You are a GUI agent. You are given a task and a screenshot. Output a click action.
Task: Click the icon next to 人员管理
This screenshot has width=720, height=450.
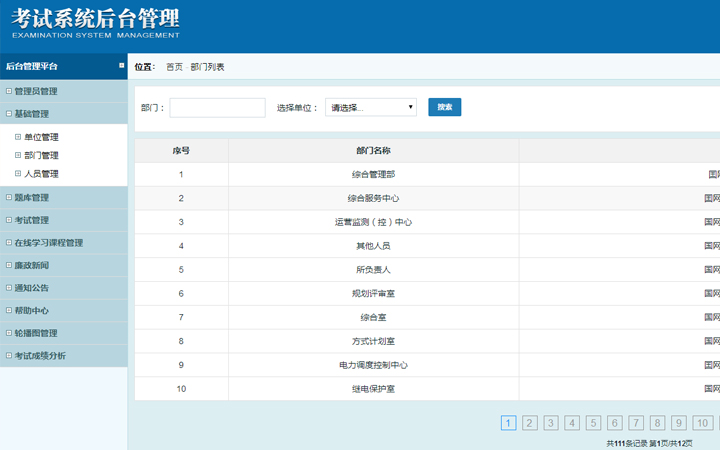click(x=17, y=173)
